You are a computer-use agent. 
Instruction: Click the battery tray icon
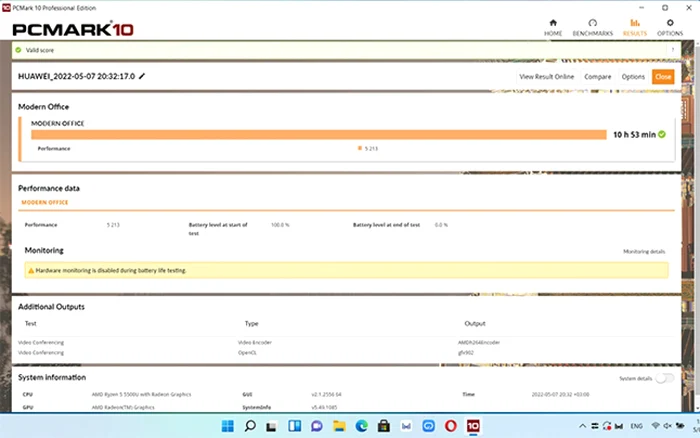[680, 426]
